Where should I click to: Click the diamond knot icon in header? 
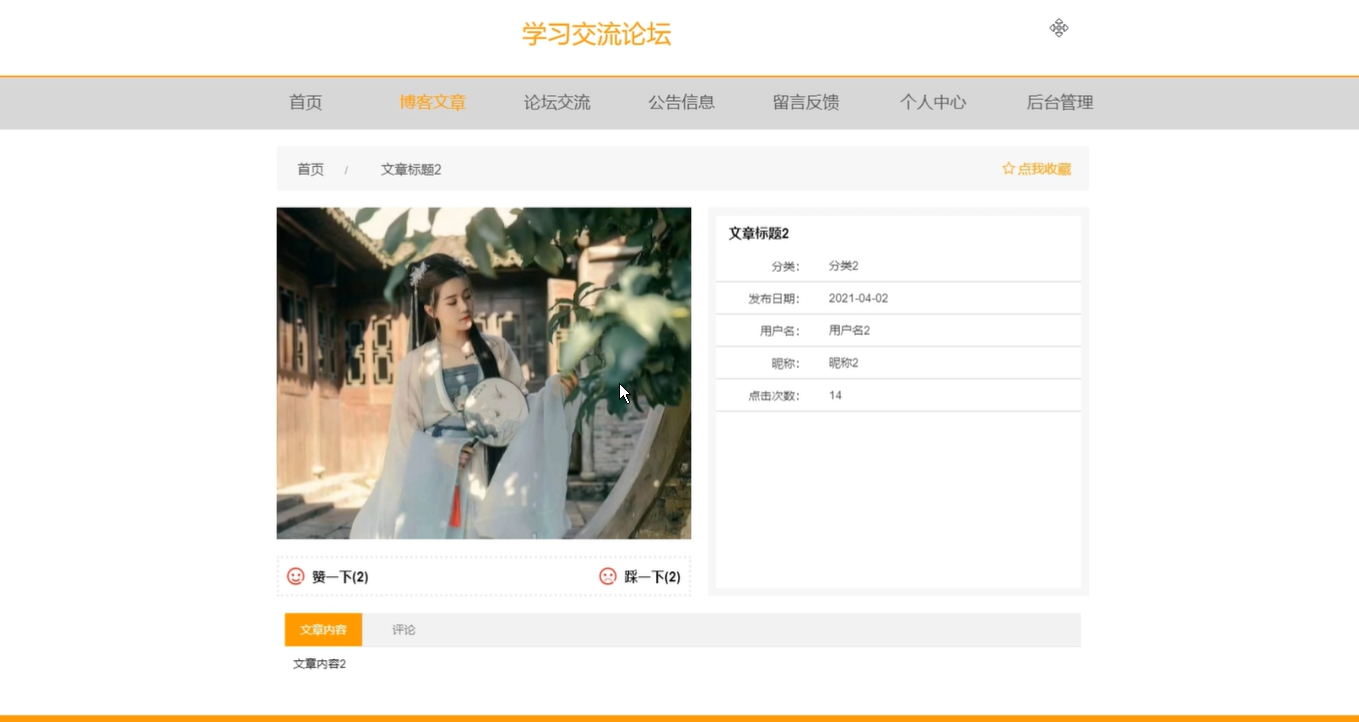tap(1059, 28)
